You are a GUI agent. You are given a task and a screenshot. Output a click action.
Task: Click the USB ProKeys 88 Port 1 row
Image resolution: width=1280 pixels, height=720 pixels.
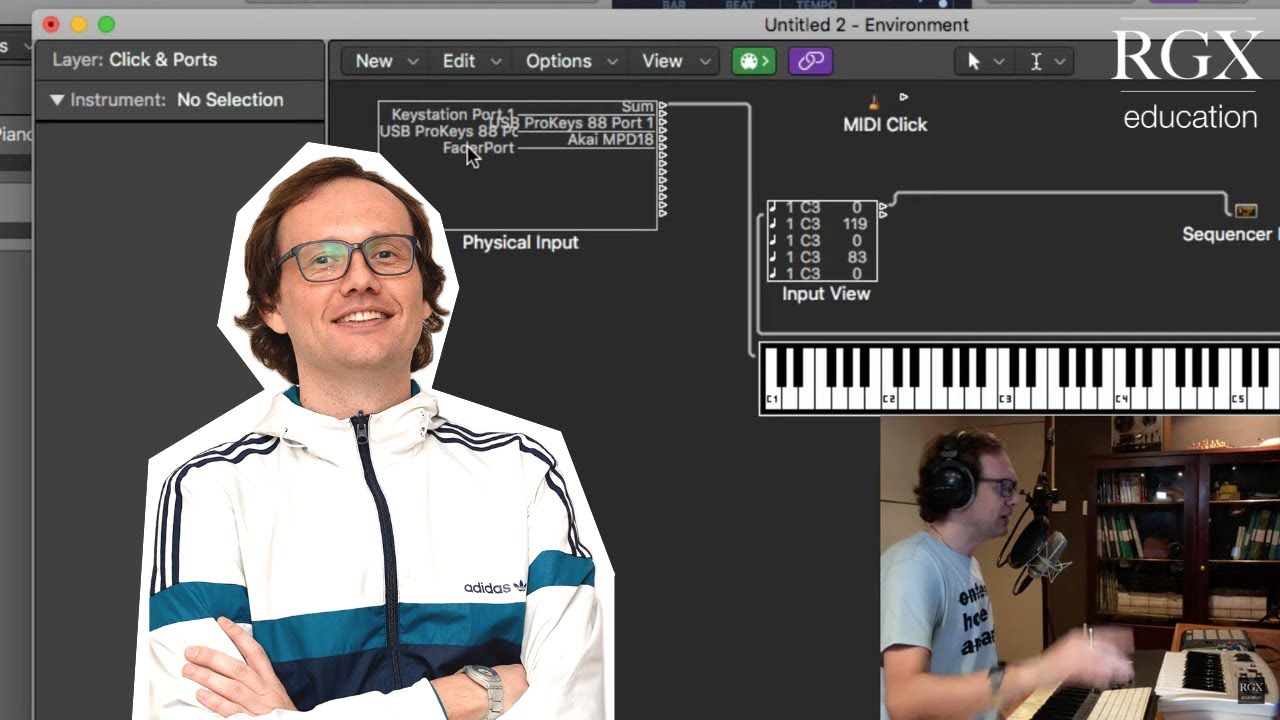(x=572, y=123)
